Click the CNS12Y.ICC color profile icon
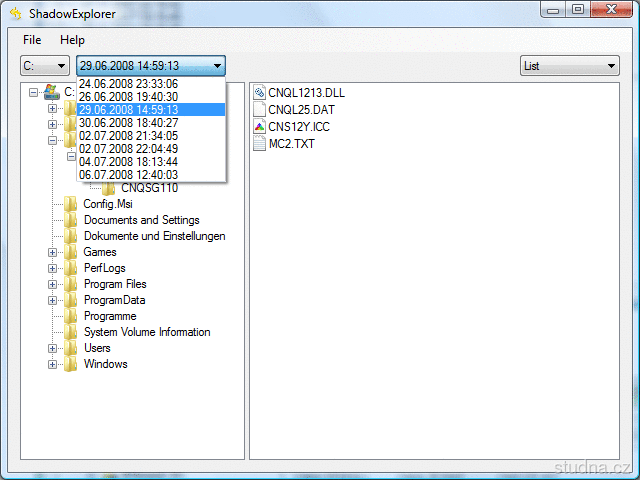 click(259, 127)
